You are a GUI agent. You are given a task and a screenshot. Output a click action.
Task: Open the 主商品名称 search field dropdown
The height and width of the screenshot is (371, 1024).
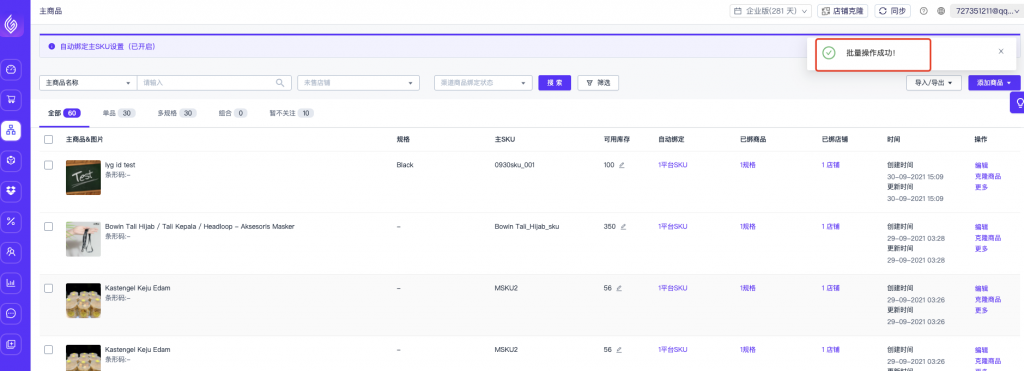click(x=88, y=83)
